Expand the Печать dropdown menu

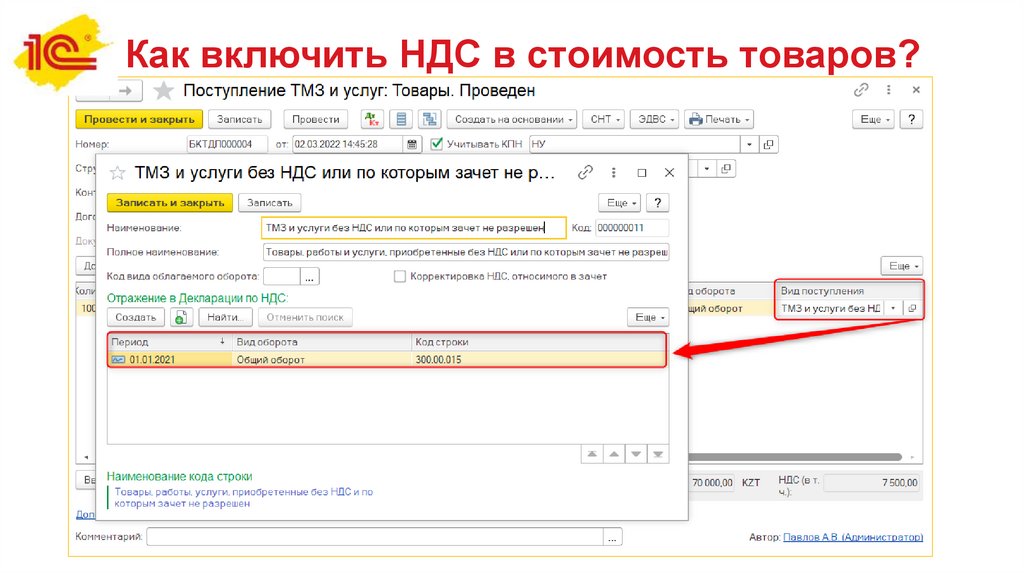coord(718,119)
